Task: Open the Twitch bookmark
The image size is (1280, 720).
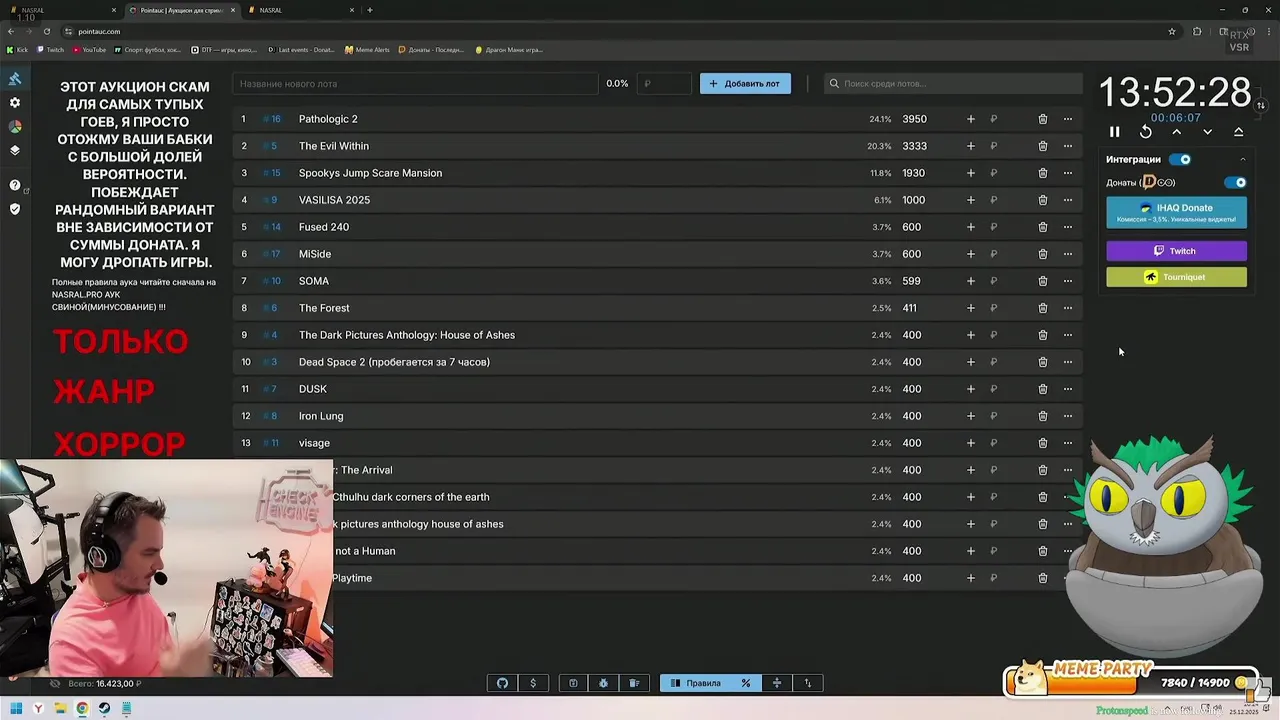Action: (49, 50)
